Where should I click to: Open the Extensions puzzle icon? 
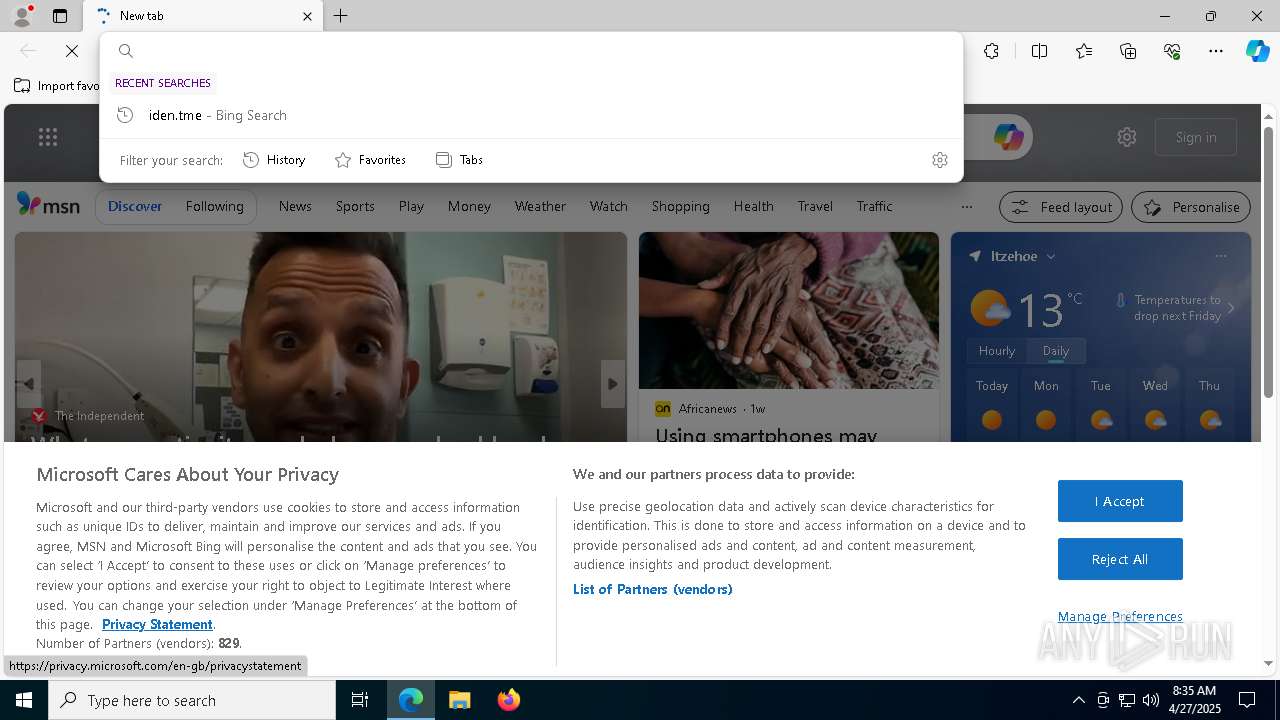click(991, 51)
